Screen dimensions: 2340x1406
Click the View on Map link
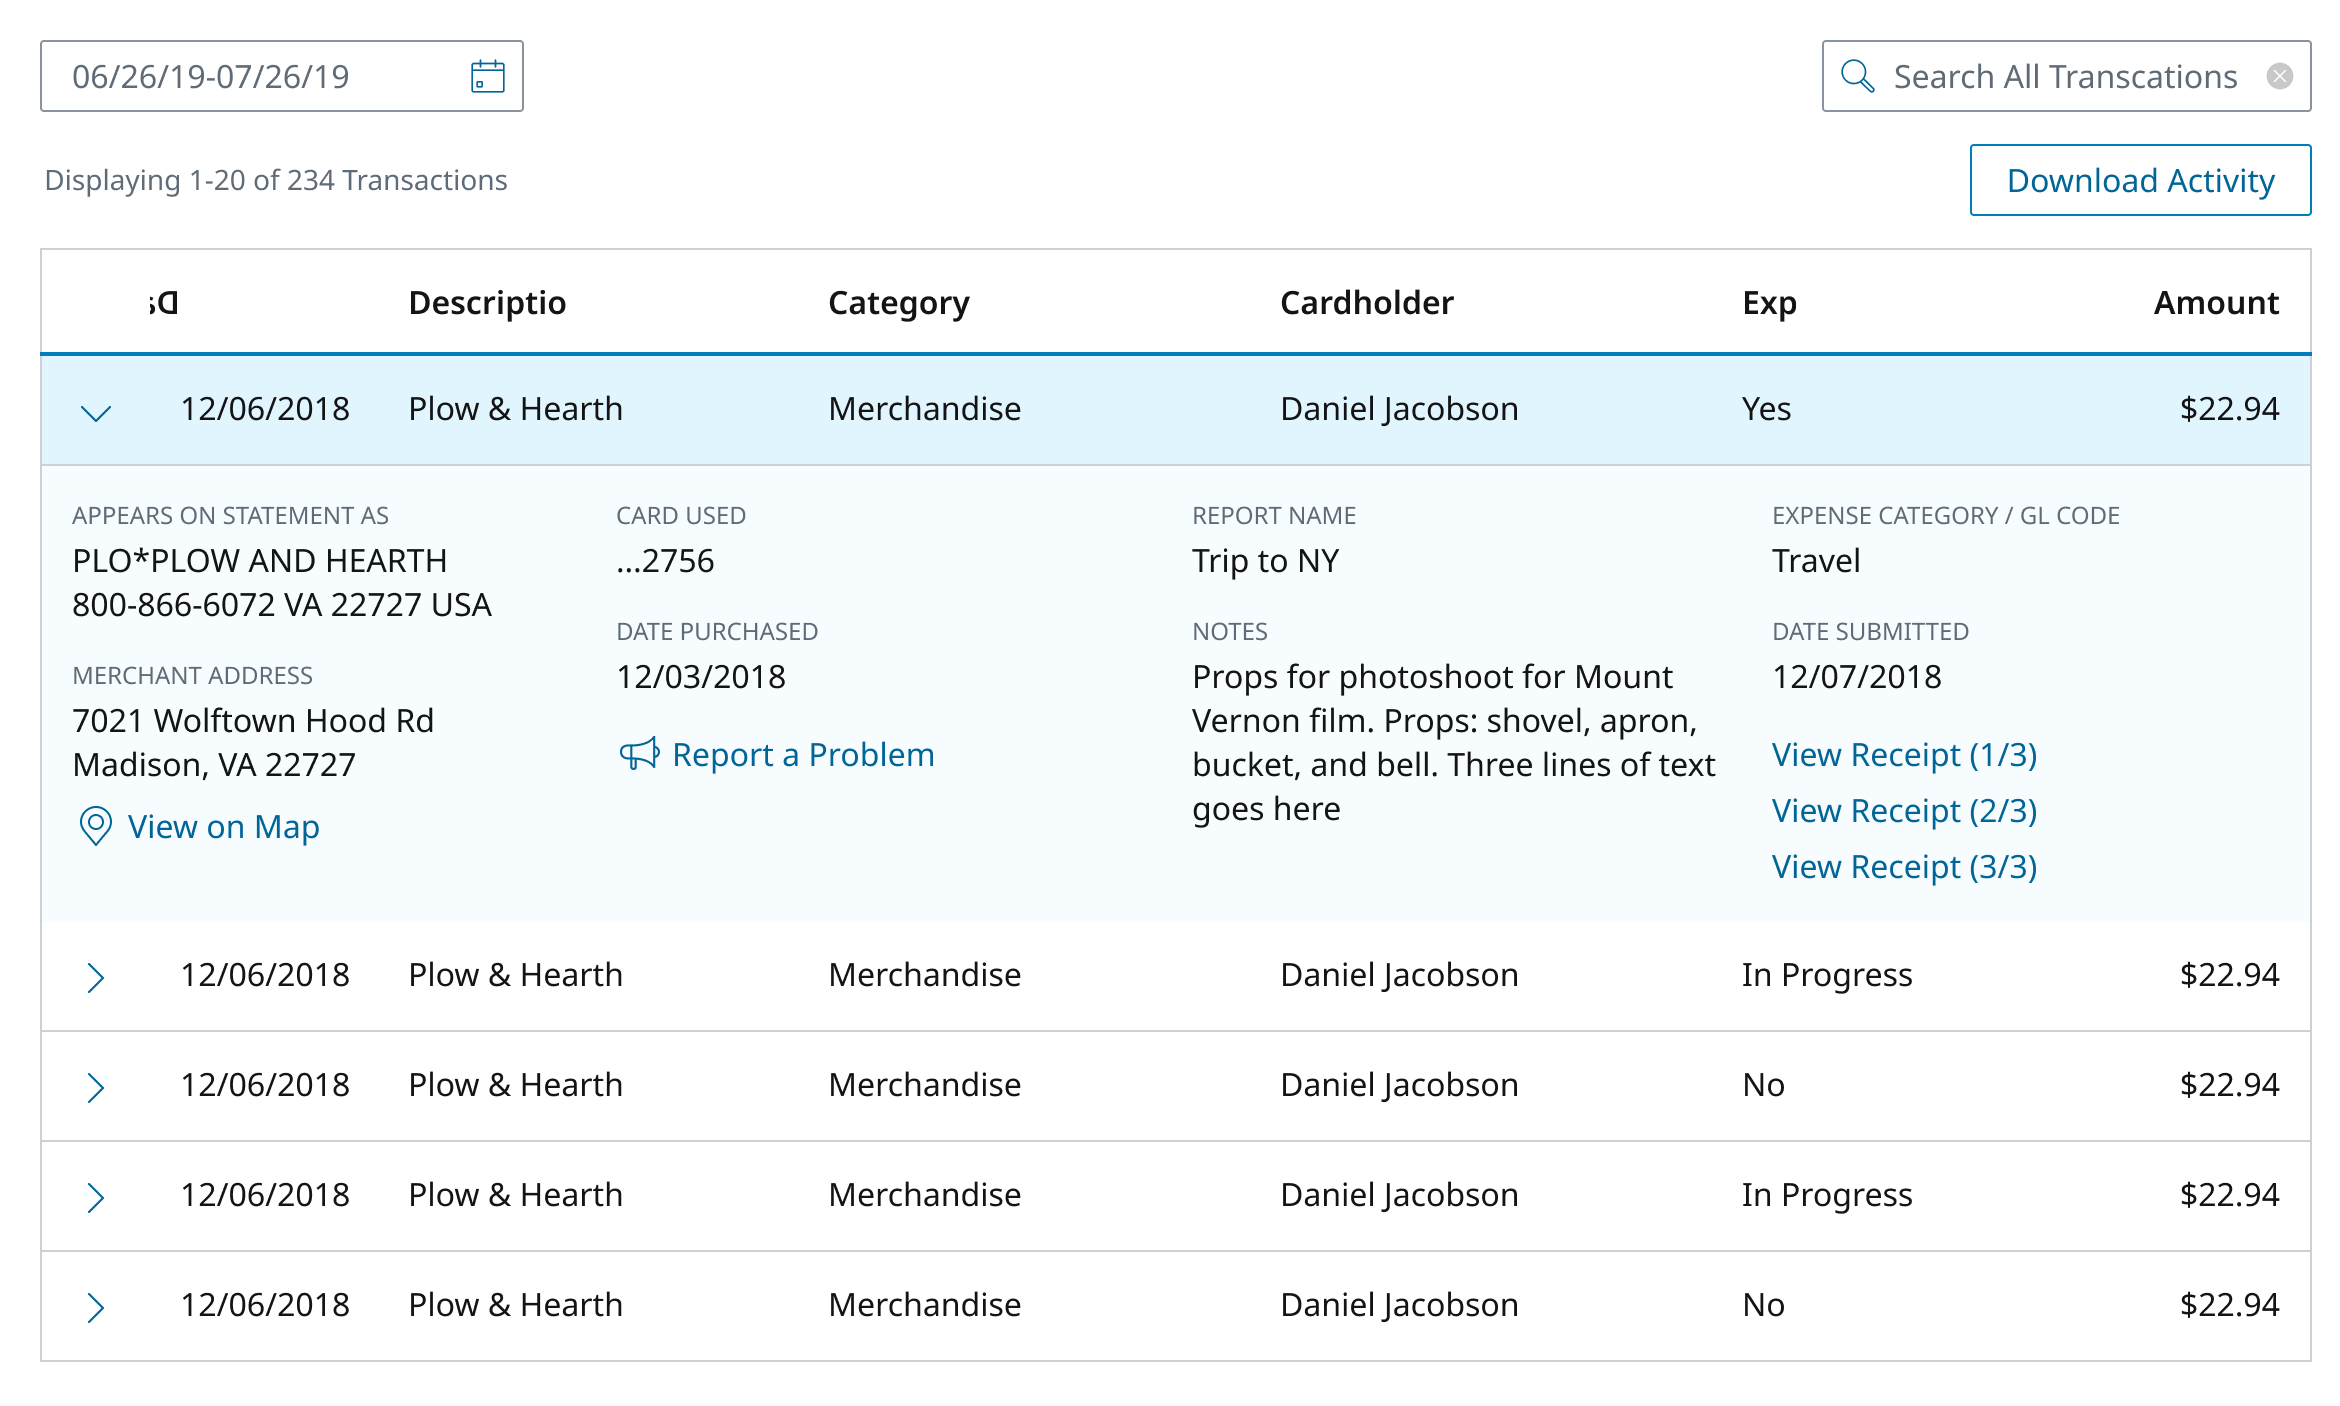coord(222,827)
